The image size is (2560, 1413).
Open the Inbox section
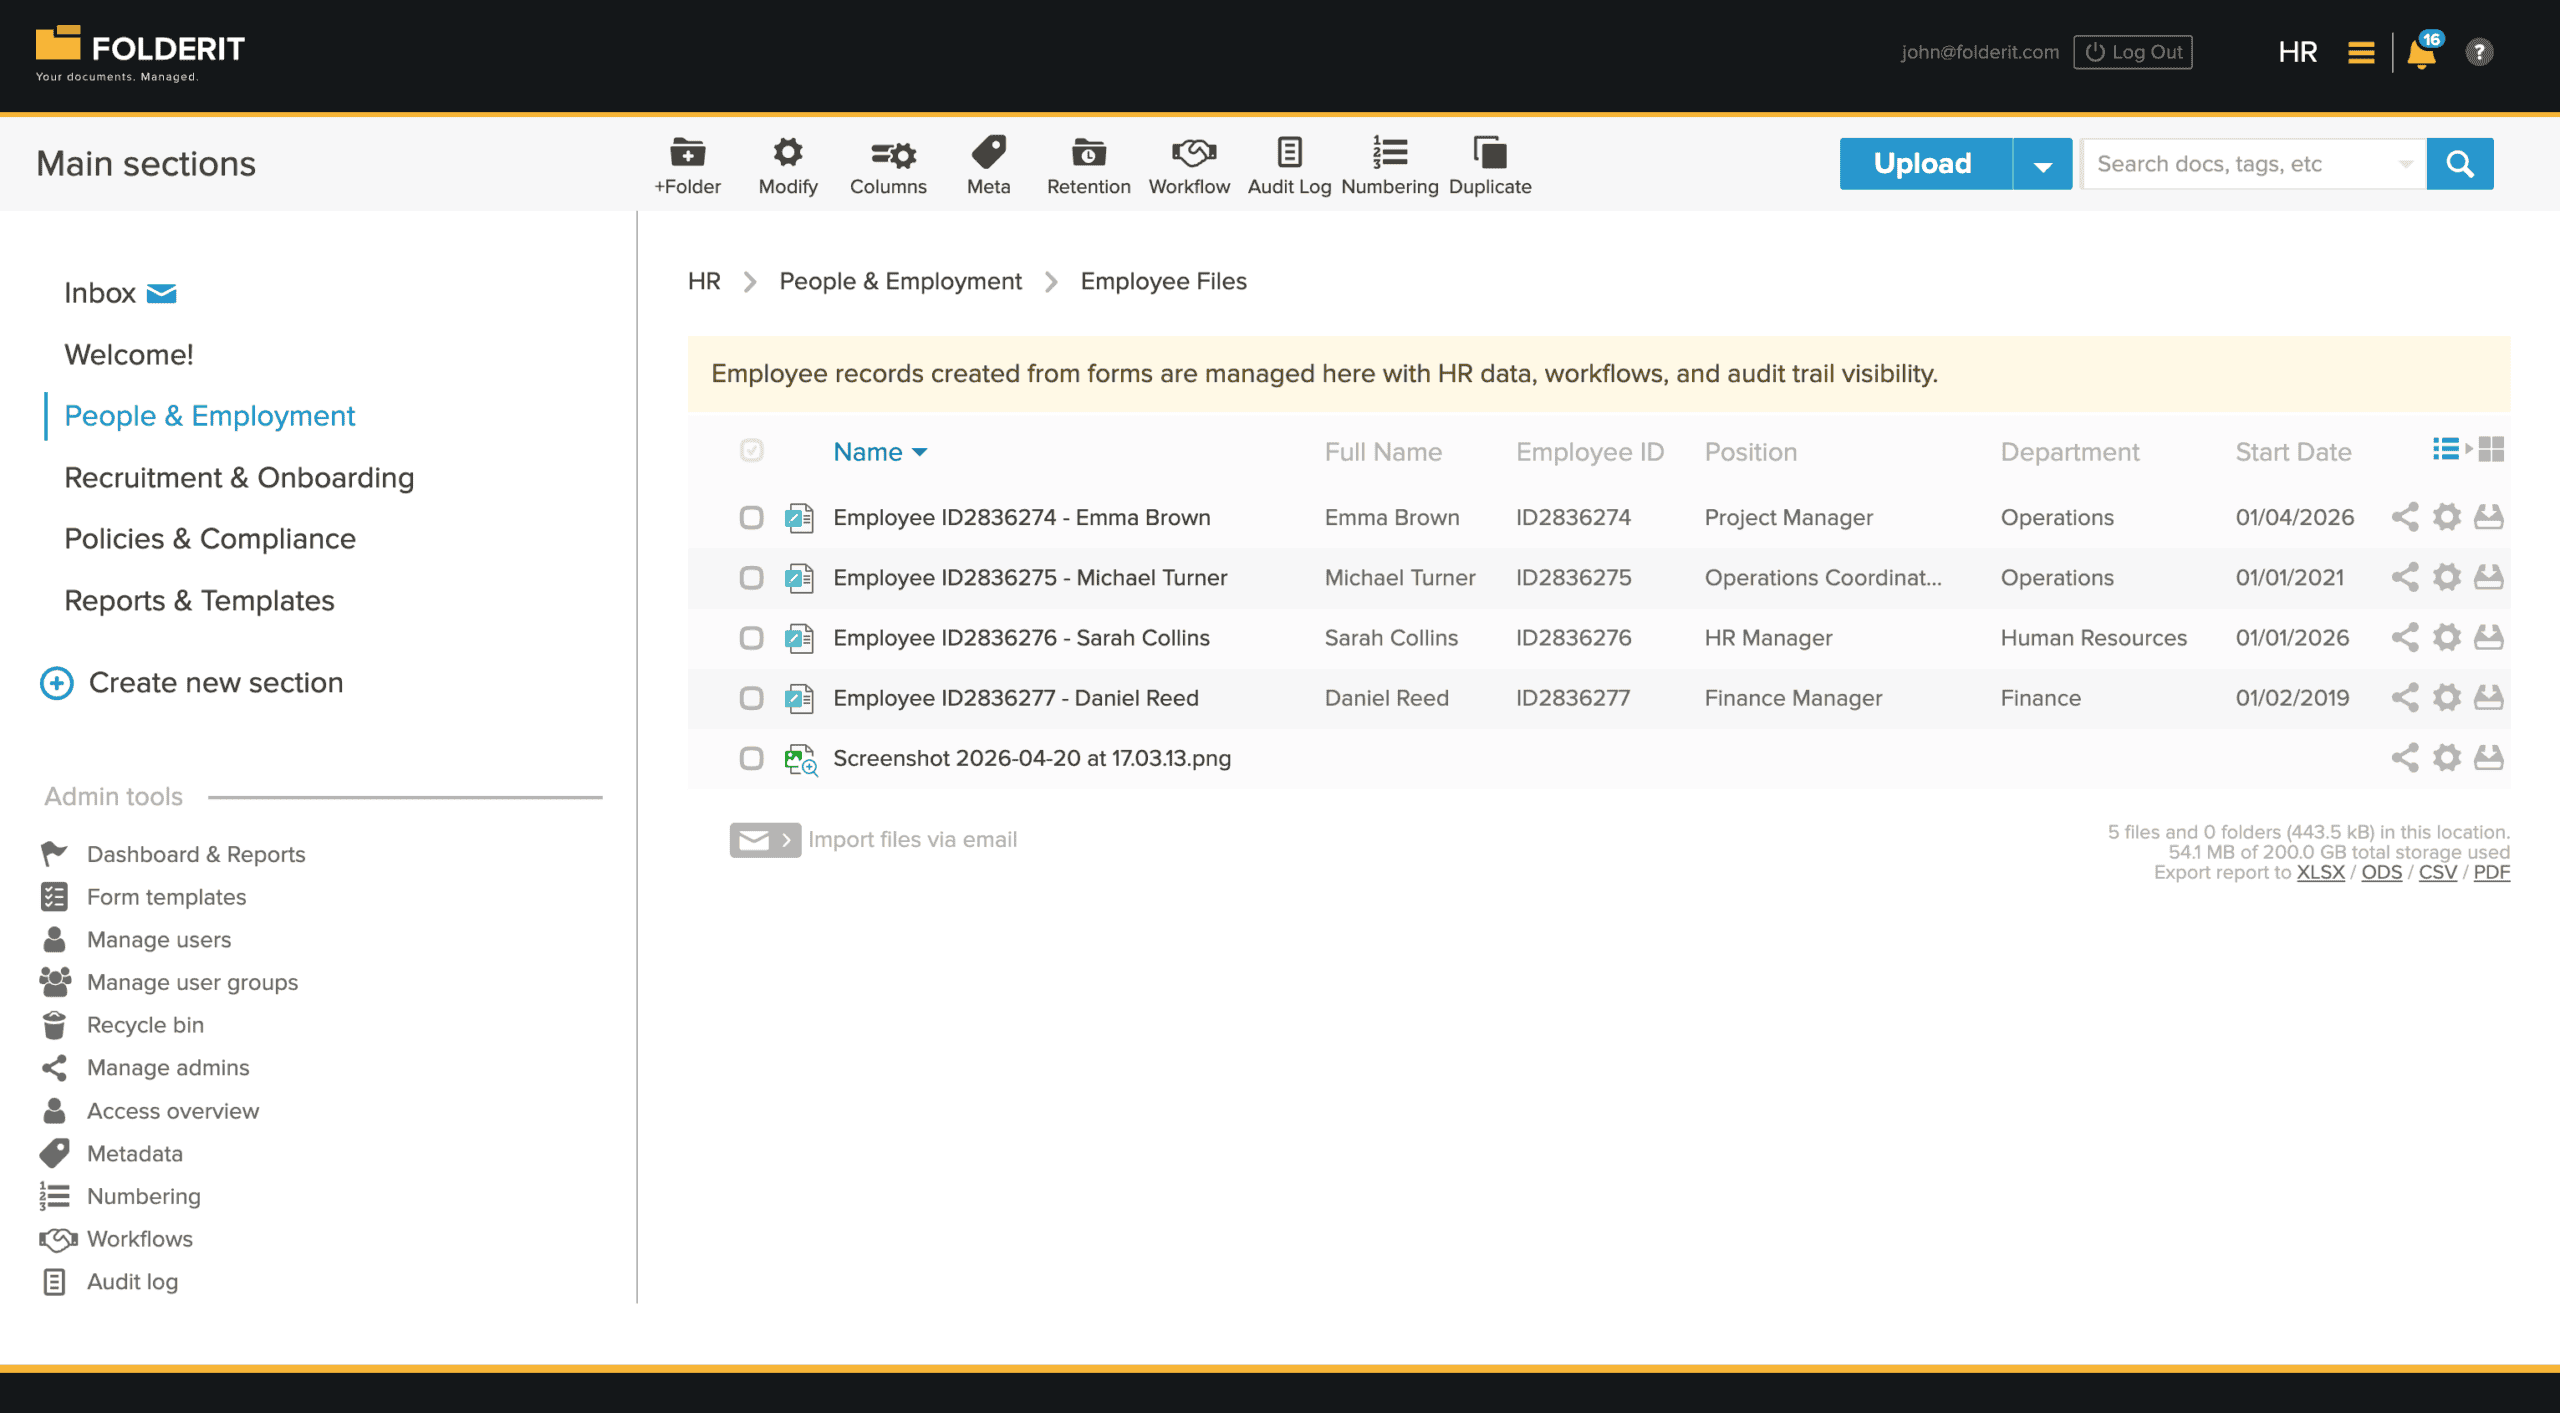pos(100,293)
